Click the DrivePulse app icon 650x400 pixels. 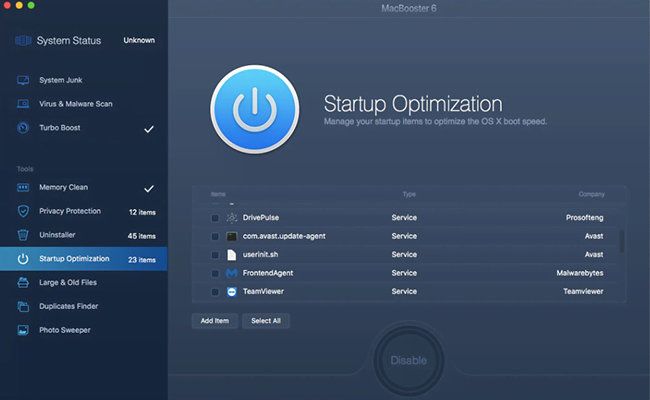click(x=232, y=218)
